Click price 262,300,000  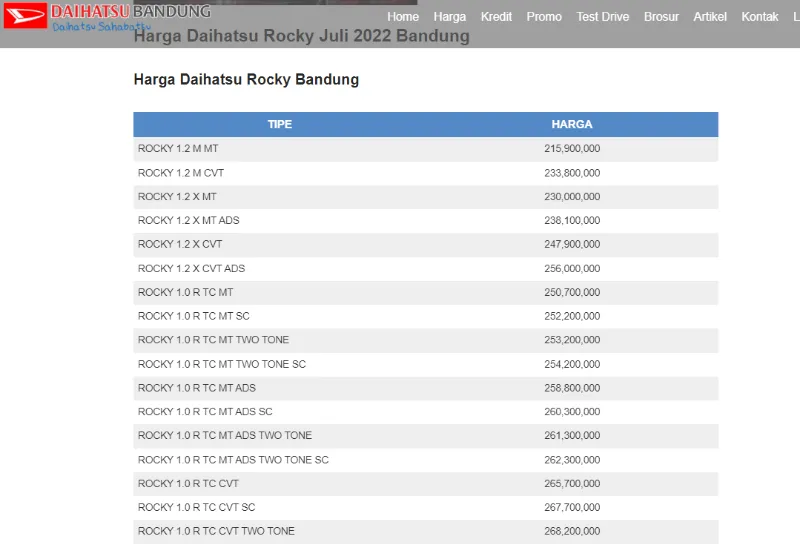pos(572,460)
